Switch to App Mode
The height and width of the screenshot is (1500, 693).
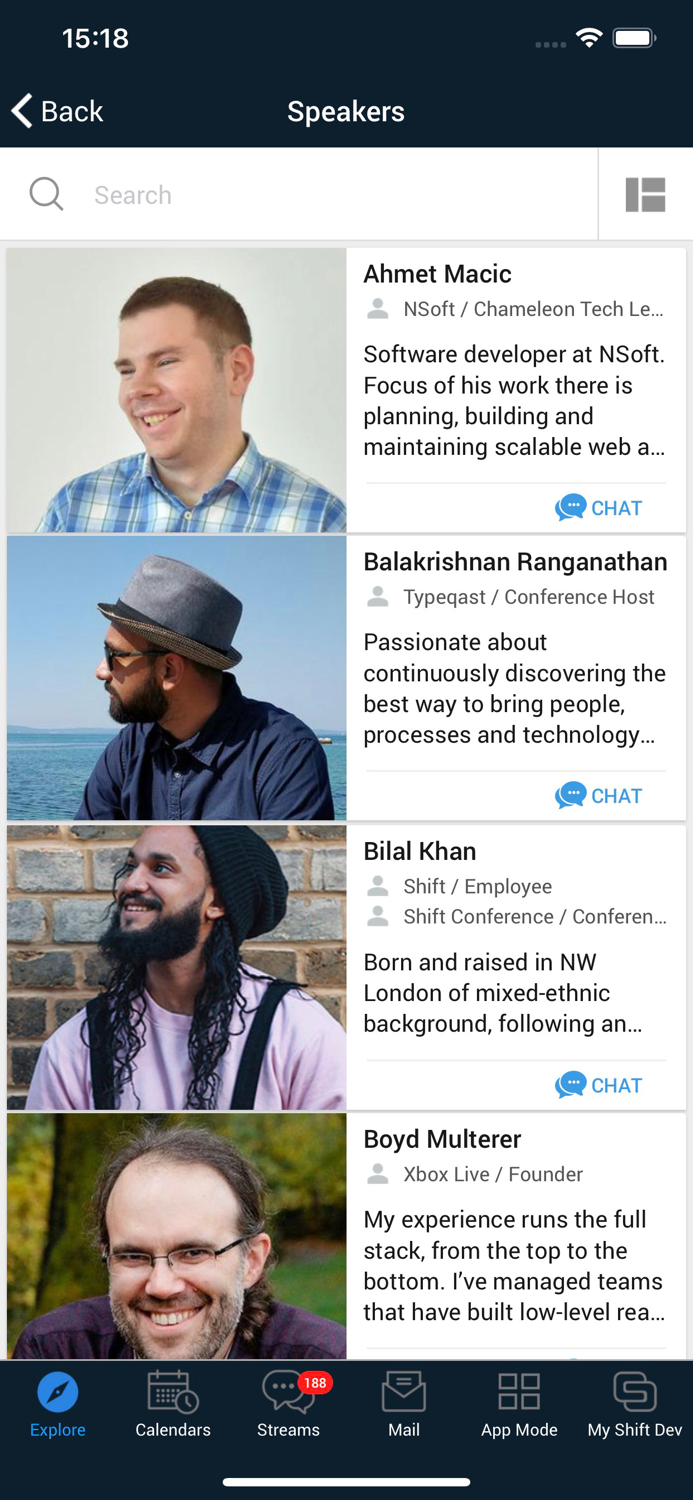coord(519,1404)
